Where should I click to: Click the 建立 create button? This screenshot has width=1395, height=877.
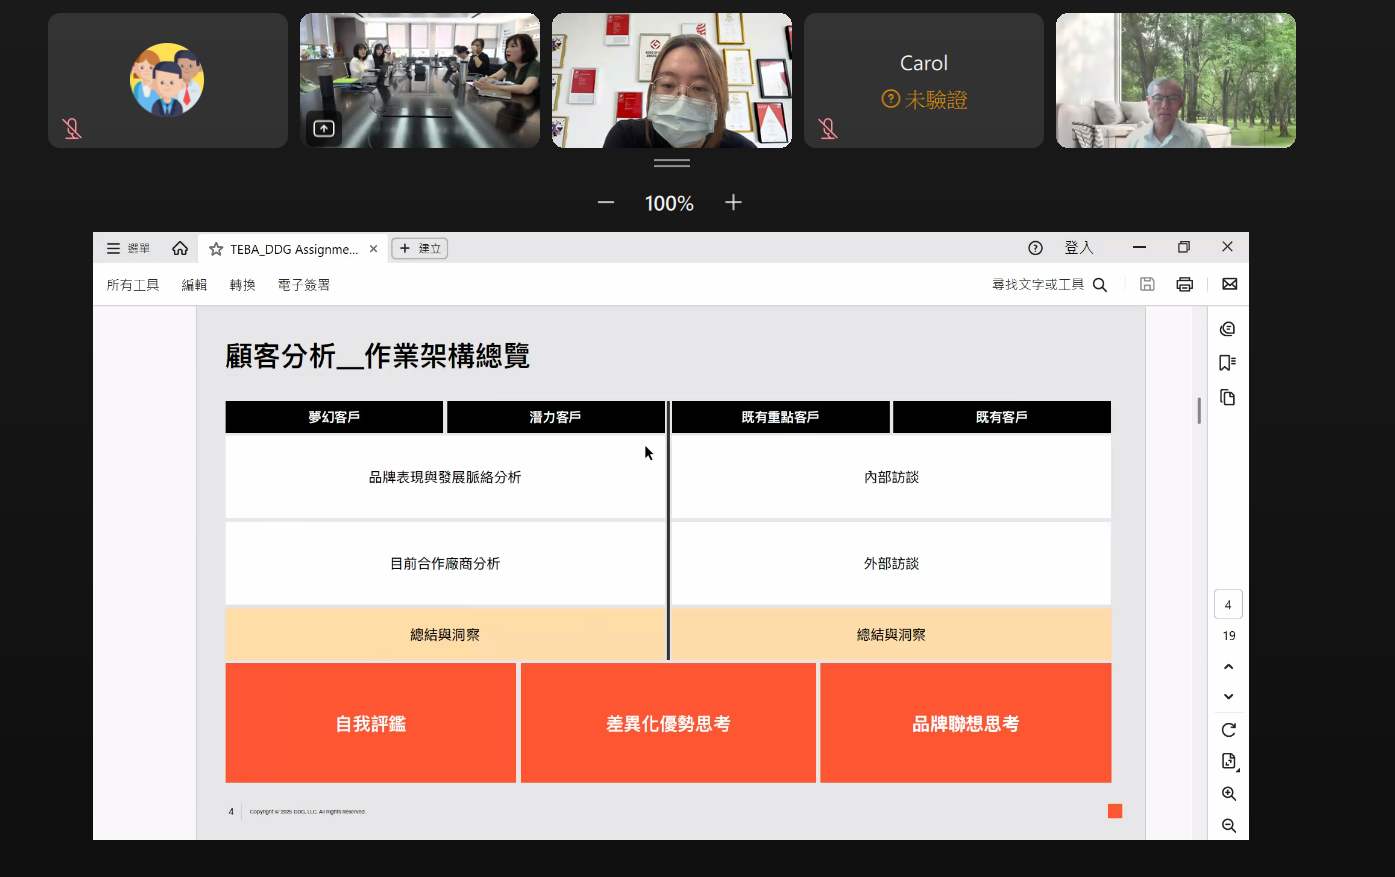(x=419, y=248)
